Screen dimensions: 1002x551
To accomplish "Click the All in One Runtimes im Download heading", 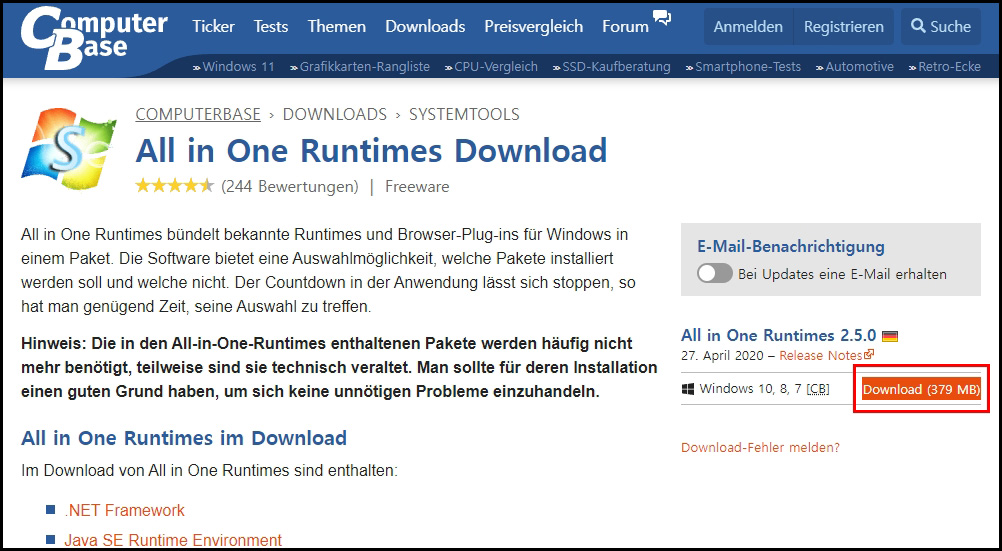I will pos(184,438).
